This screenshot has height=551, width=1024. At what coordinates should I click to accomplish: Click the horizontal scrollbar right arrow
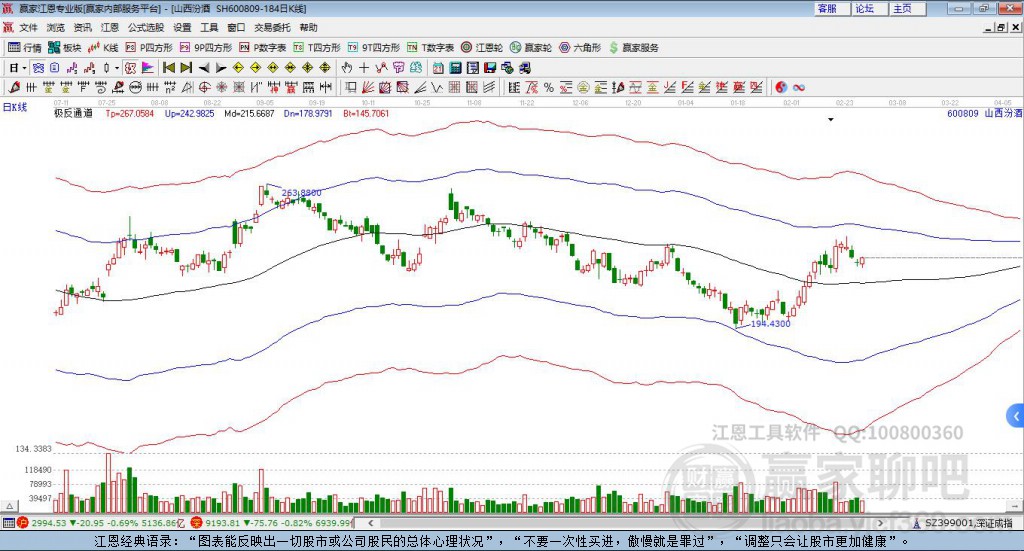tap(880, 523)
